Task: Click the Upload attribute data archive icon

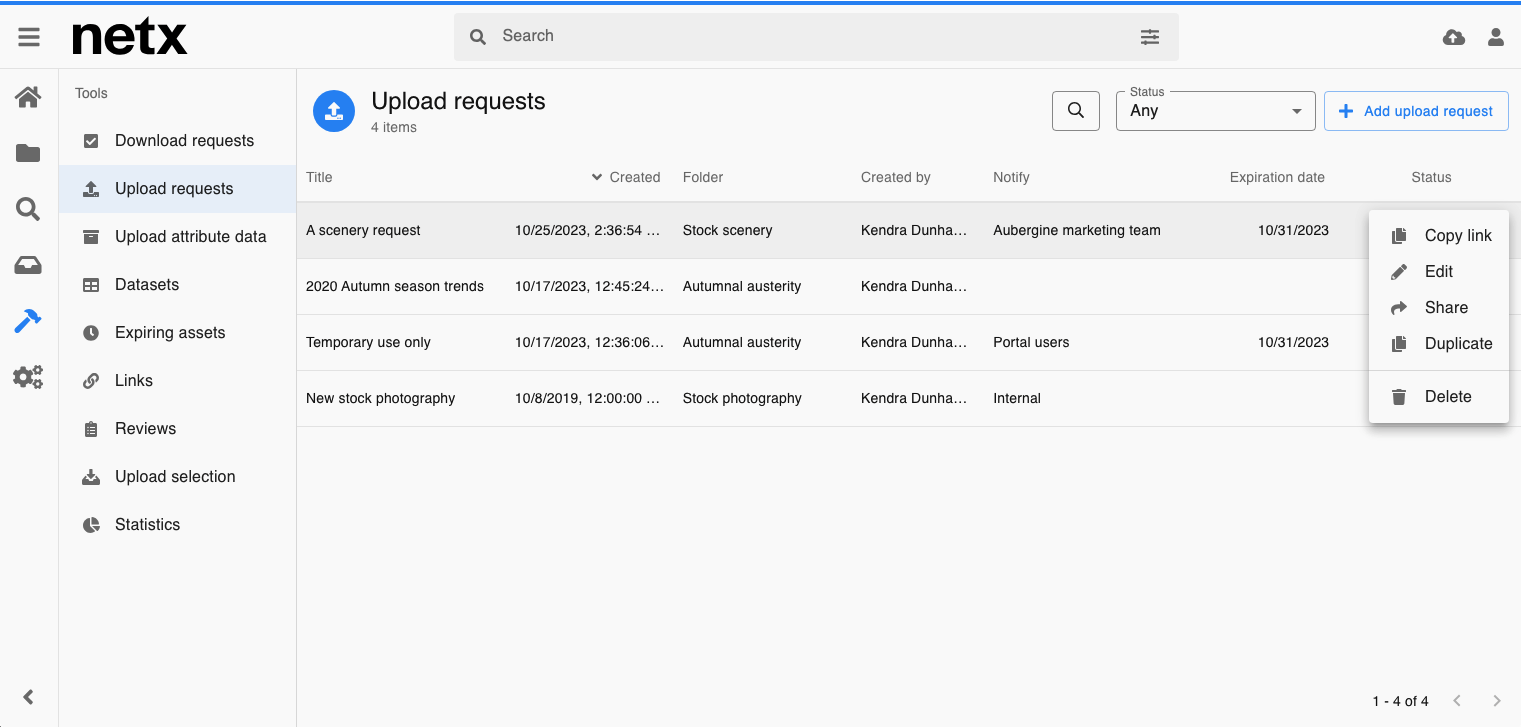Action: coord(91,237)
